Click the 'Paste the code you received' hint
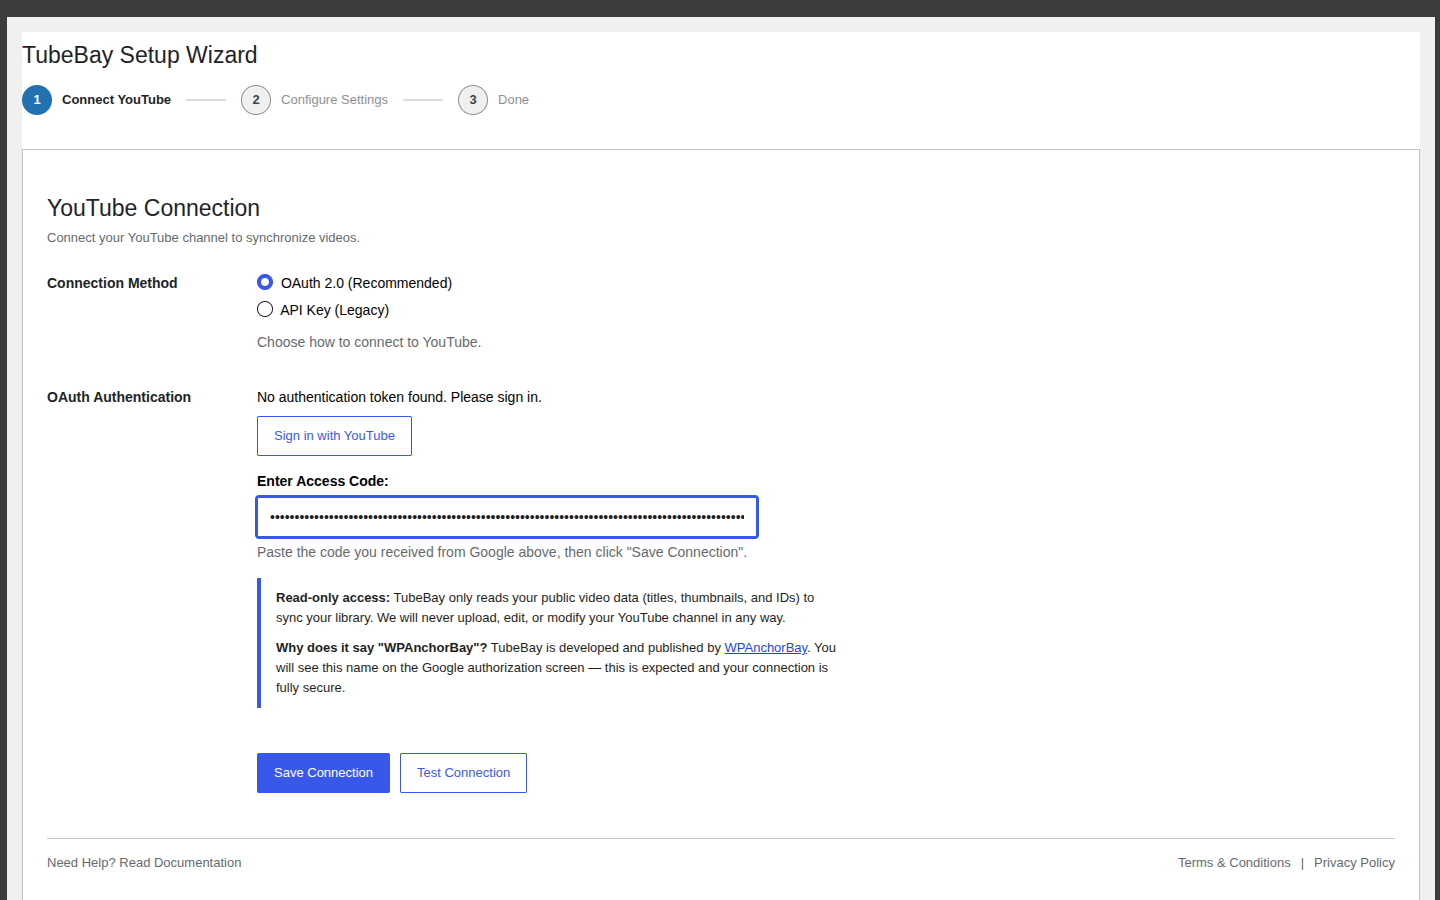 coord(502,552)
